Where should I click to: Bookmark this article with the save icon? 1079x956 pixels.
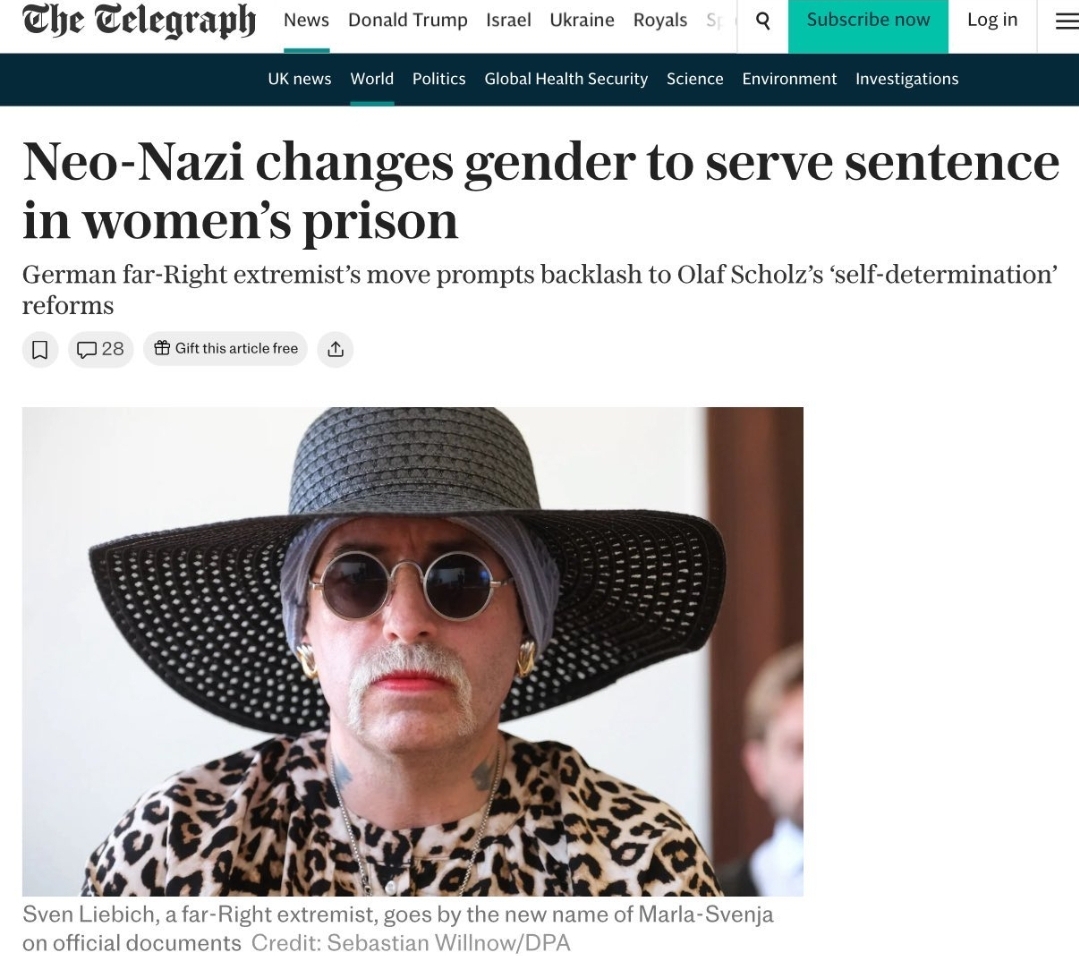[x=40, y=349]
